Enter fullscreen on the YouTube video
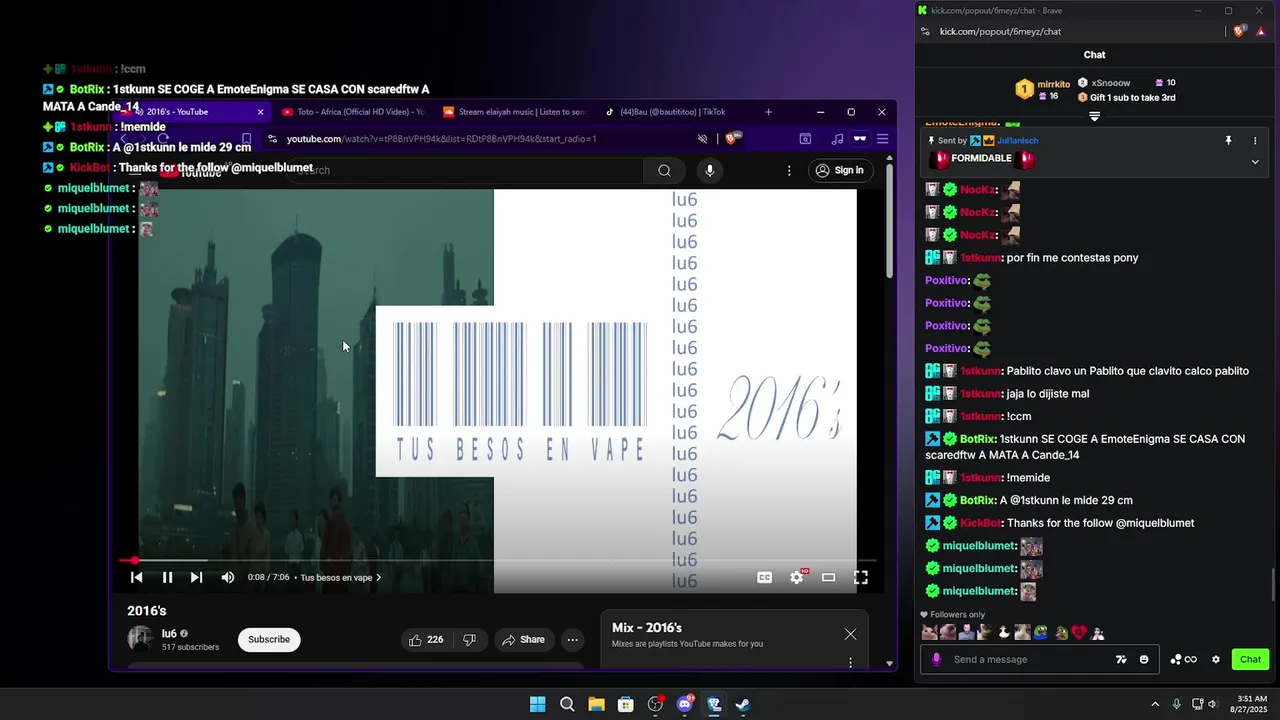The width and height of the screenshot is (1280, 720). (x=860, y=577)
